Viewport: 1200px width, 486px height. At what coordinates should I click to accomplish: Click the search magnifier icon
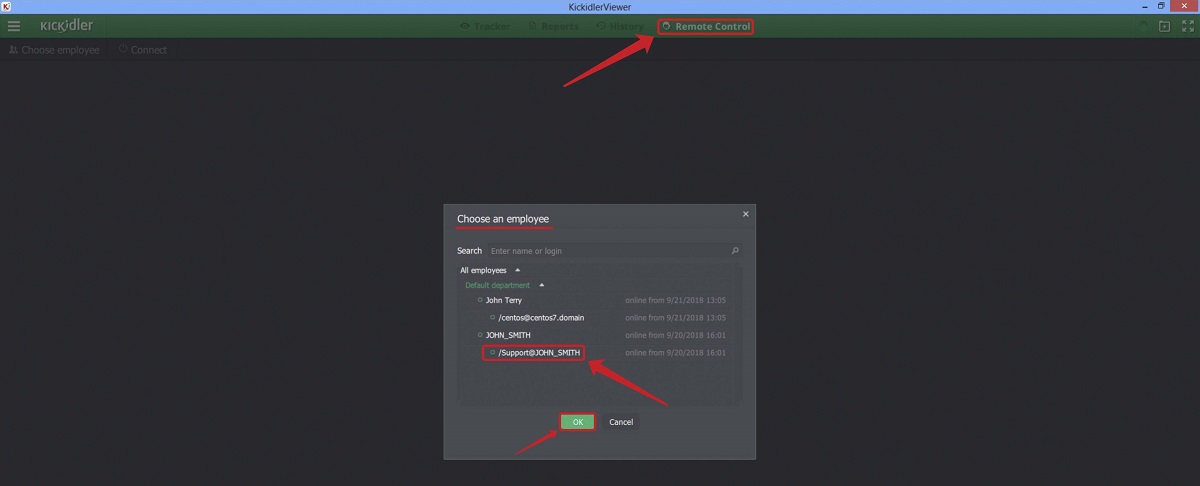(x=735, y=251)
